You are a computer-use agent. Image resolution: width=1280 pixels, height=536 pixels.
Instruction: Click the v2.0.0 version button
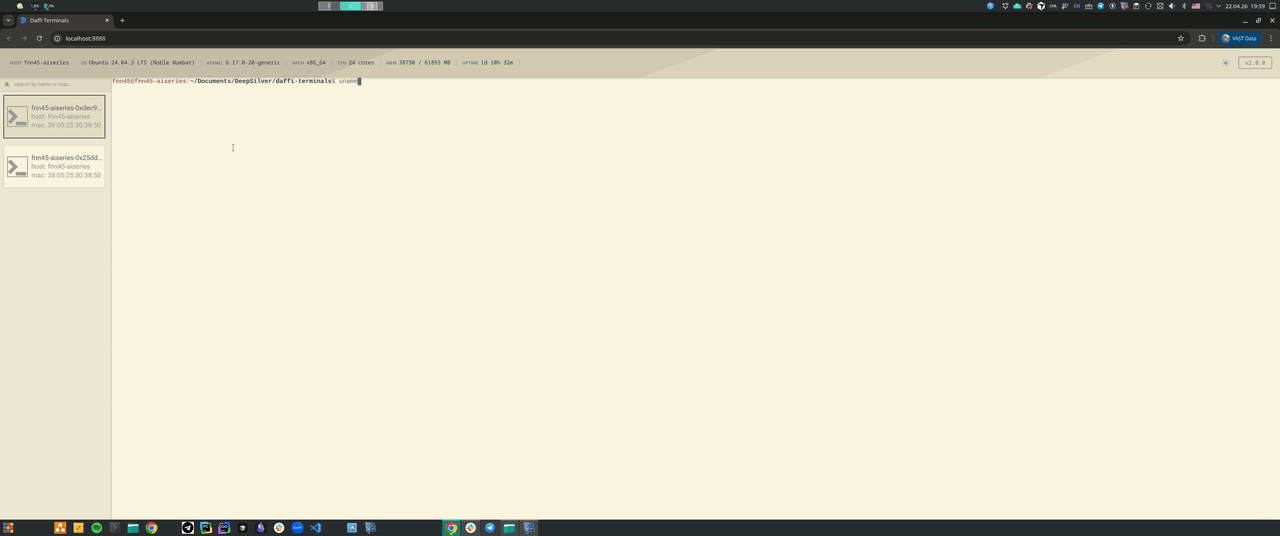[1255, 63]
